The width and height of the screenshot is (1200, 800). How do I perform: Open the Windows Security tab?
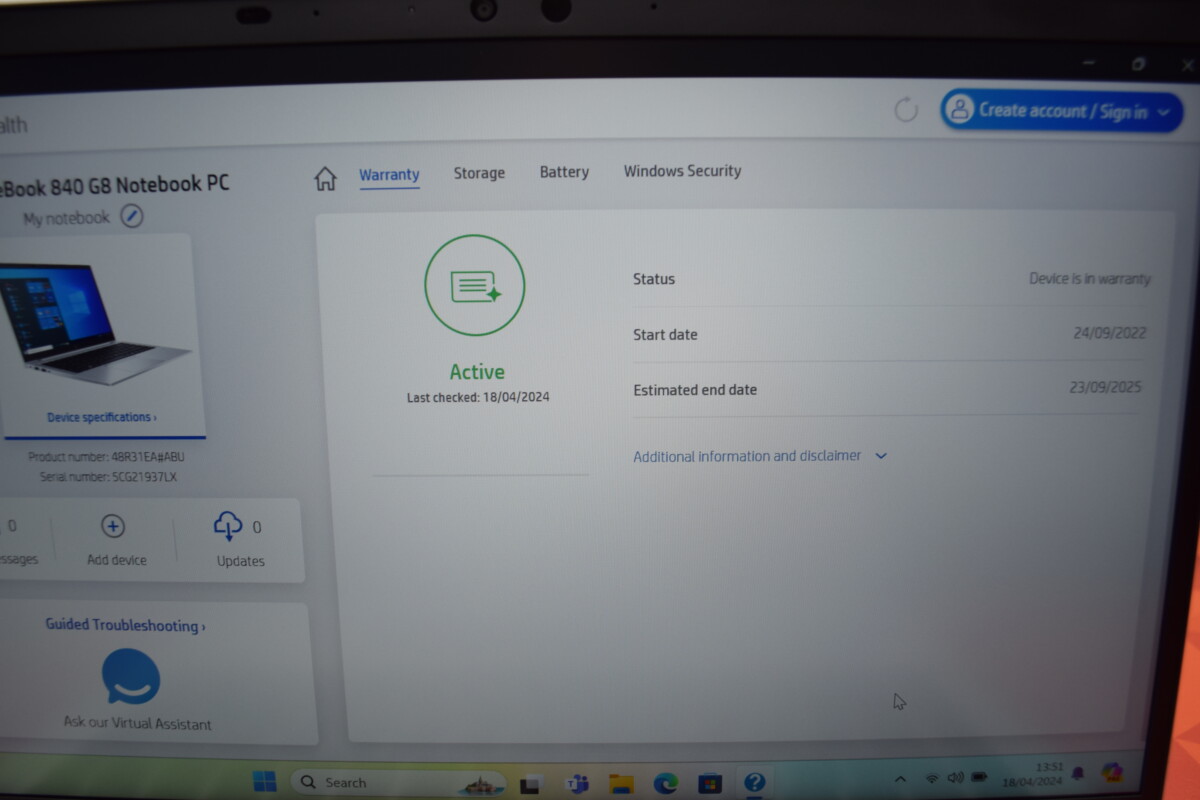[x=683, y=171]
